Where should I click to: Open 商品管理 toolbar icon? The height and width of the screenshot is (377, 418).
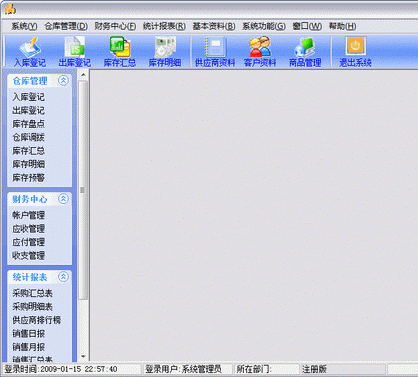305,52
